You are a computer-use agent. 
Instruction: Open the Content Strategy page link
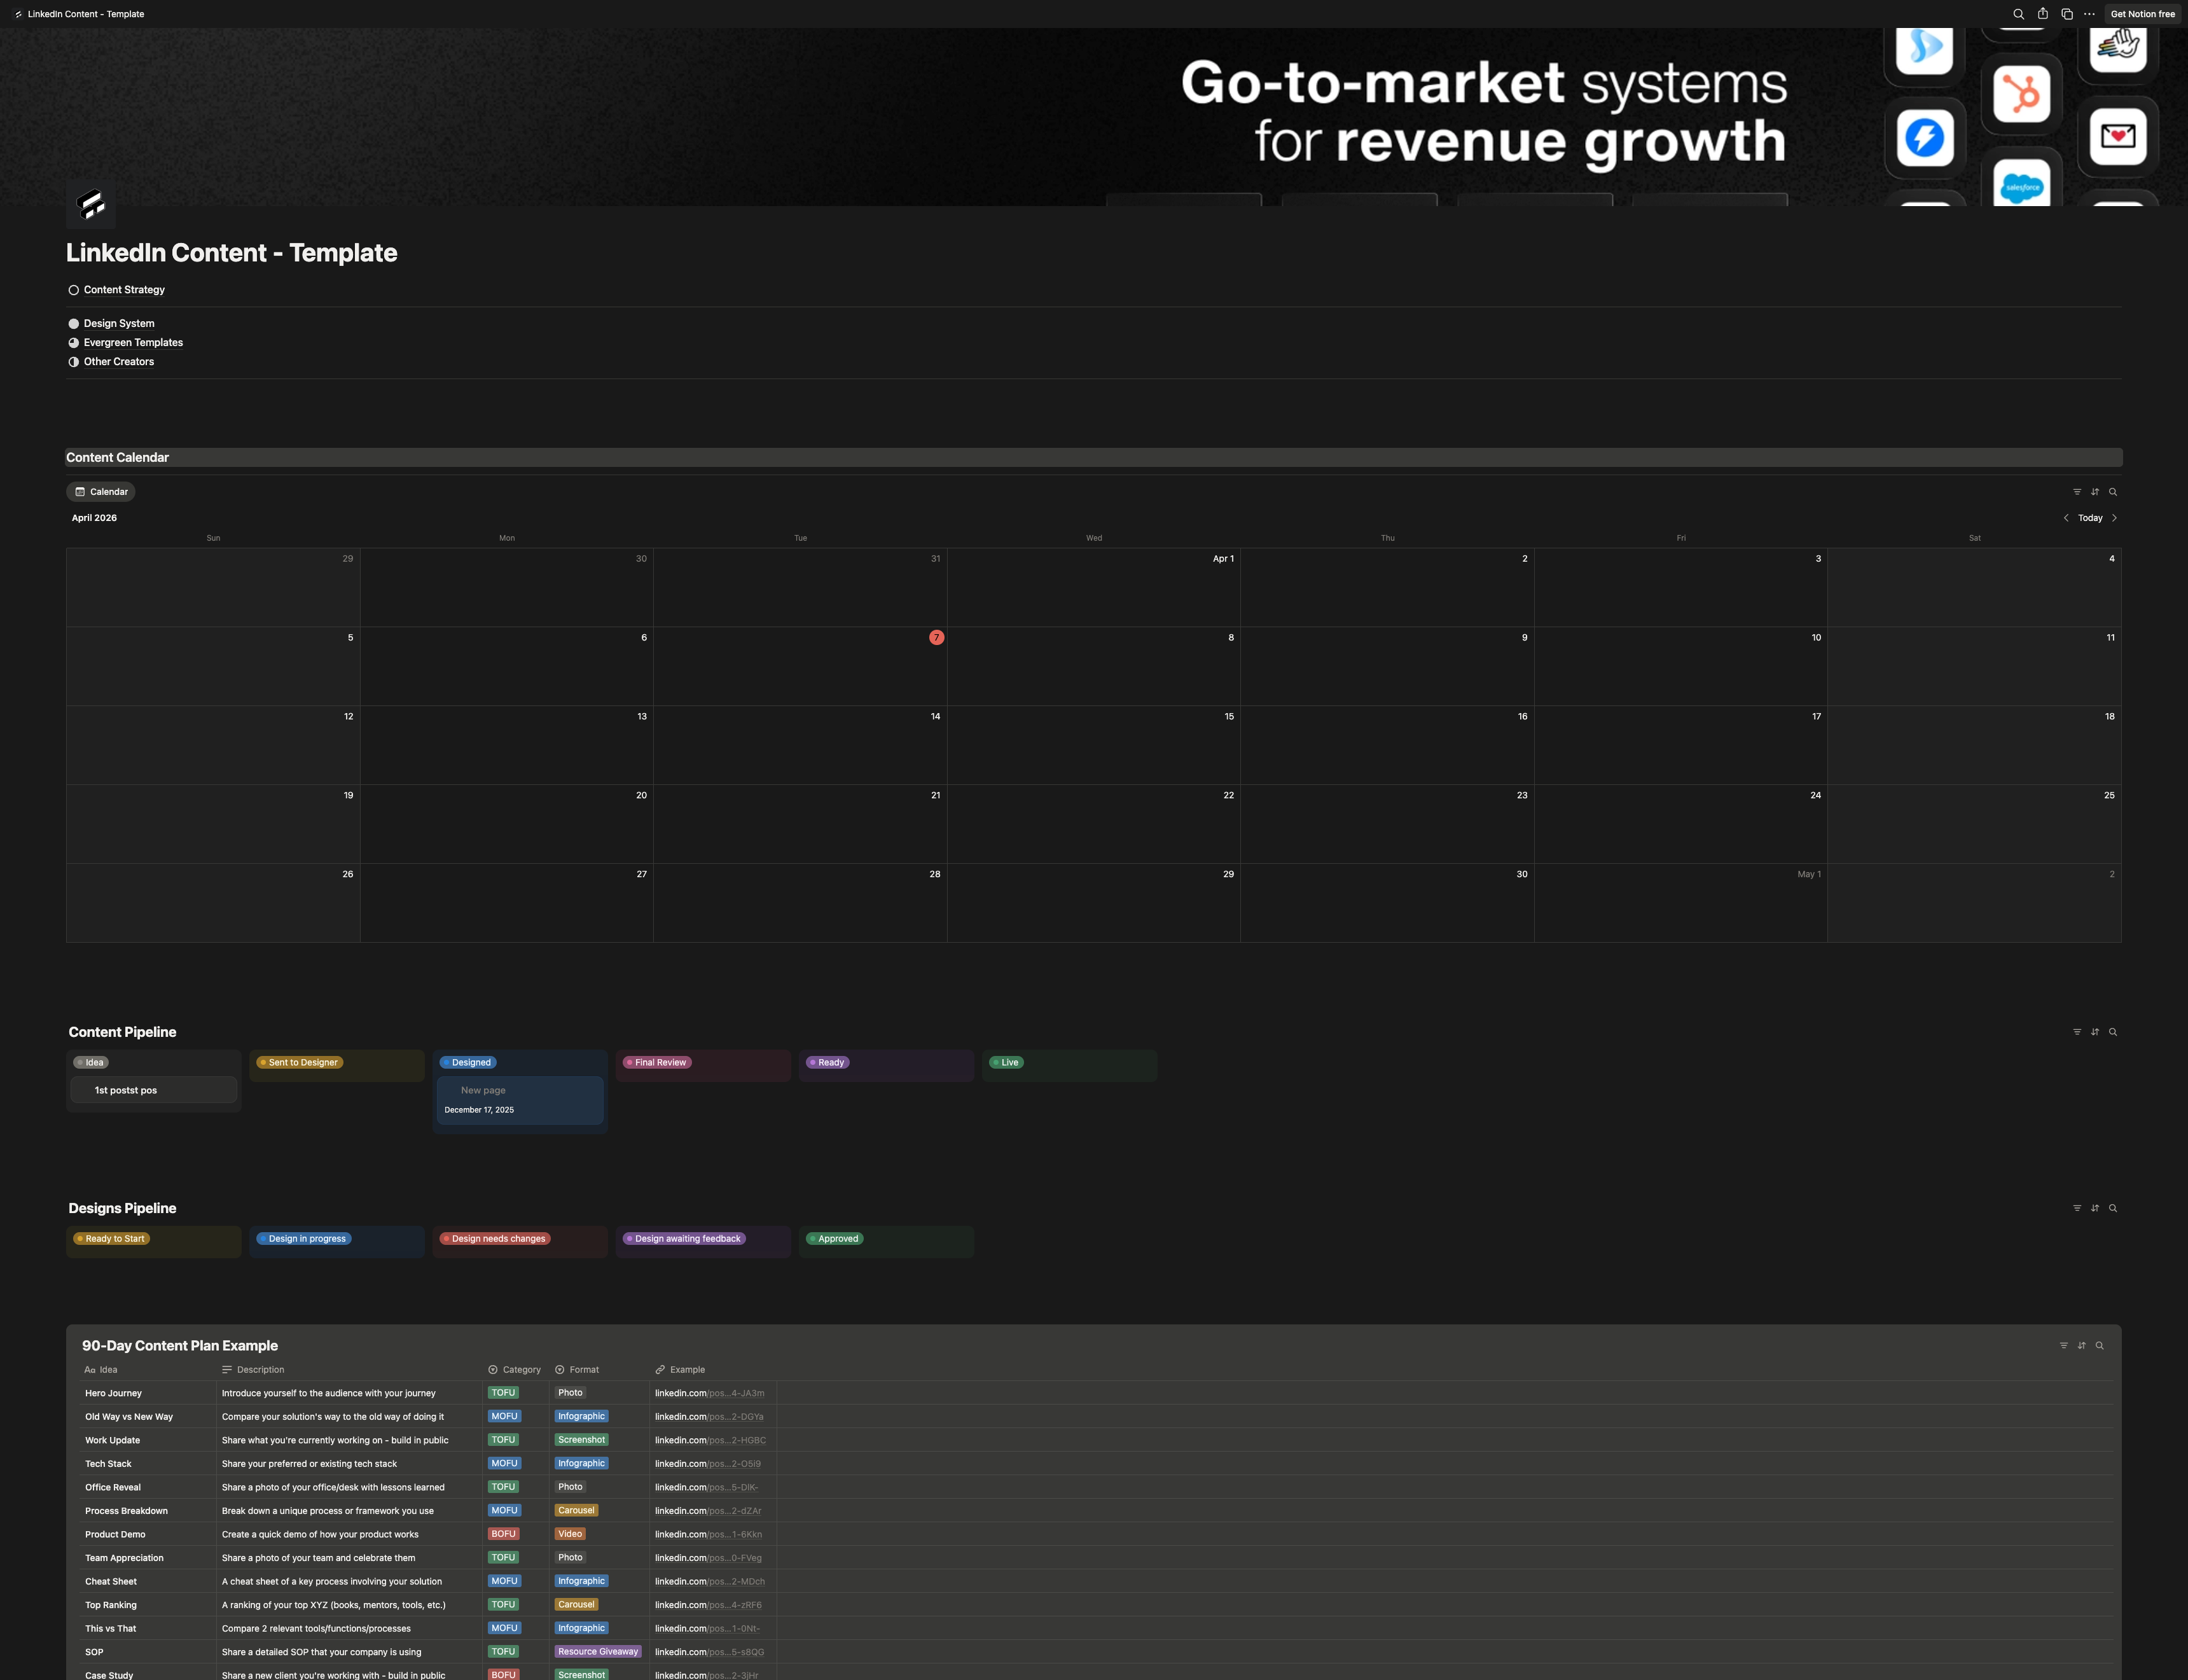pos(124,290)
